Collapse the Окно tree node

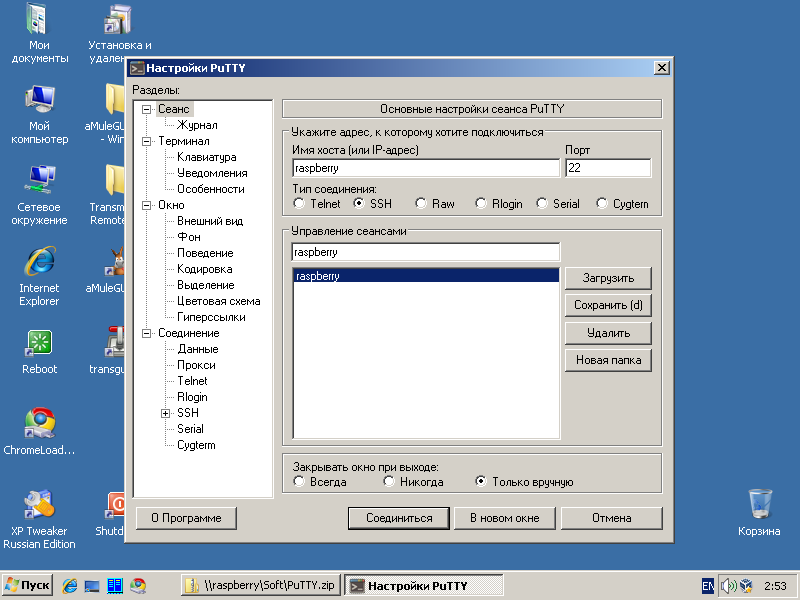(146, 205)
